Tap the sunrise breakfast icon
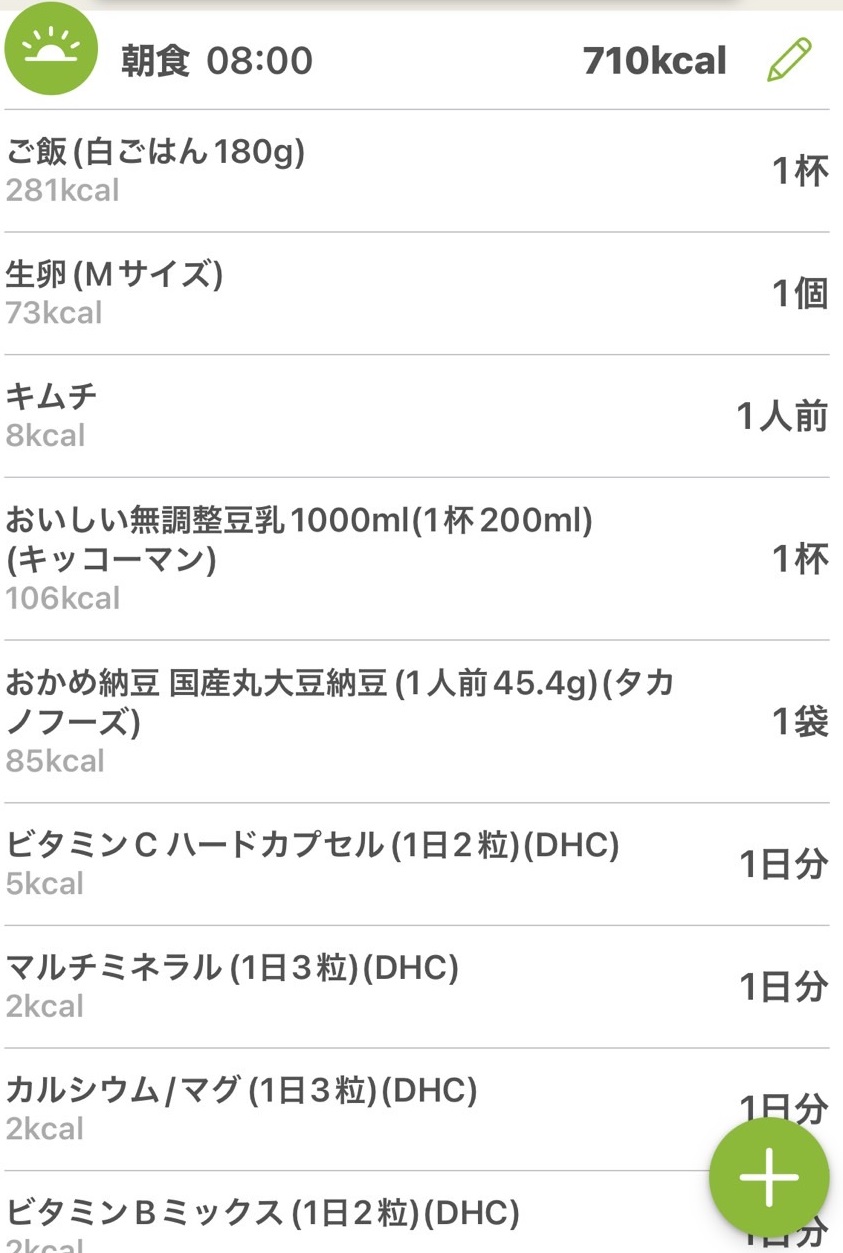This screenshot has height=1253, width=843. tap(51, 49)
